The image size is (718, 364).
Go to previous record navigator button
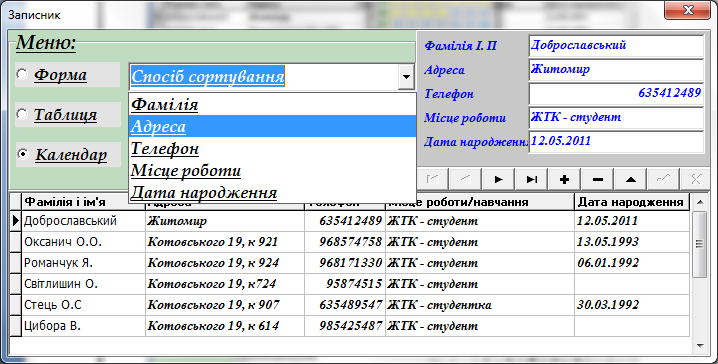click(465, 179)
